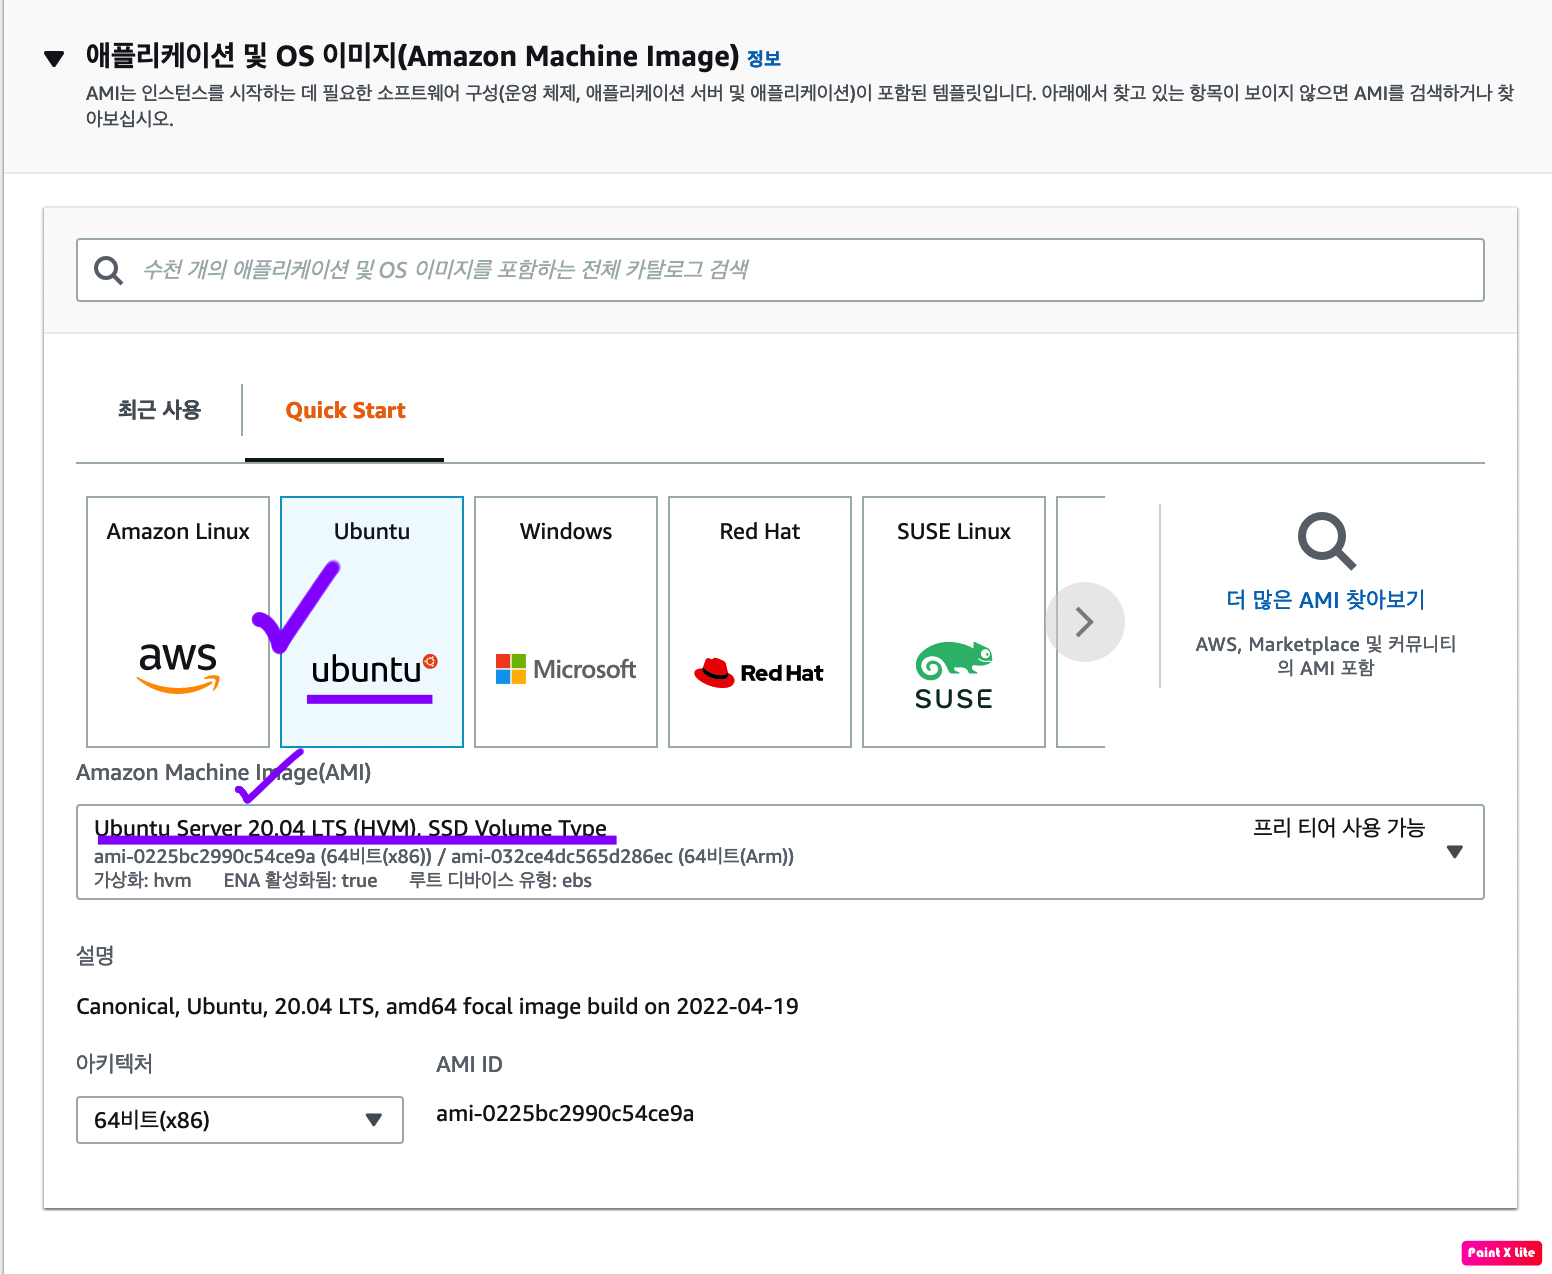Click the Canonical, Ubuntu, 20.04 LTS description text
The width and height of the screenshot is (1552, 1274).
point(437,1007)
